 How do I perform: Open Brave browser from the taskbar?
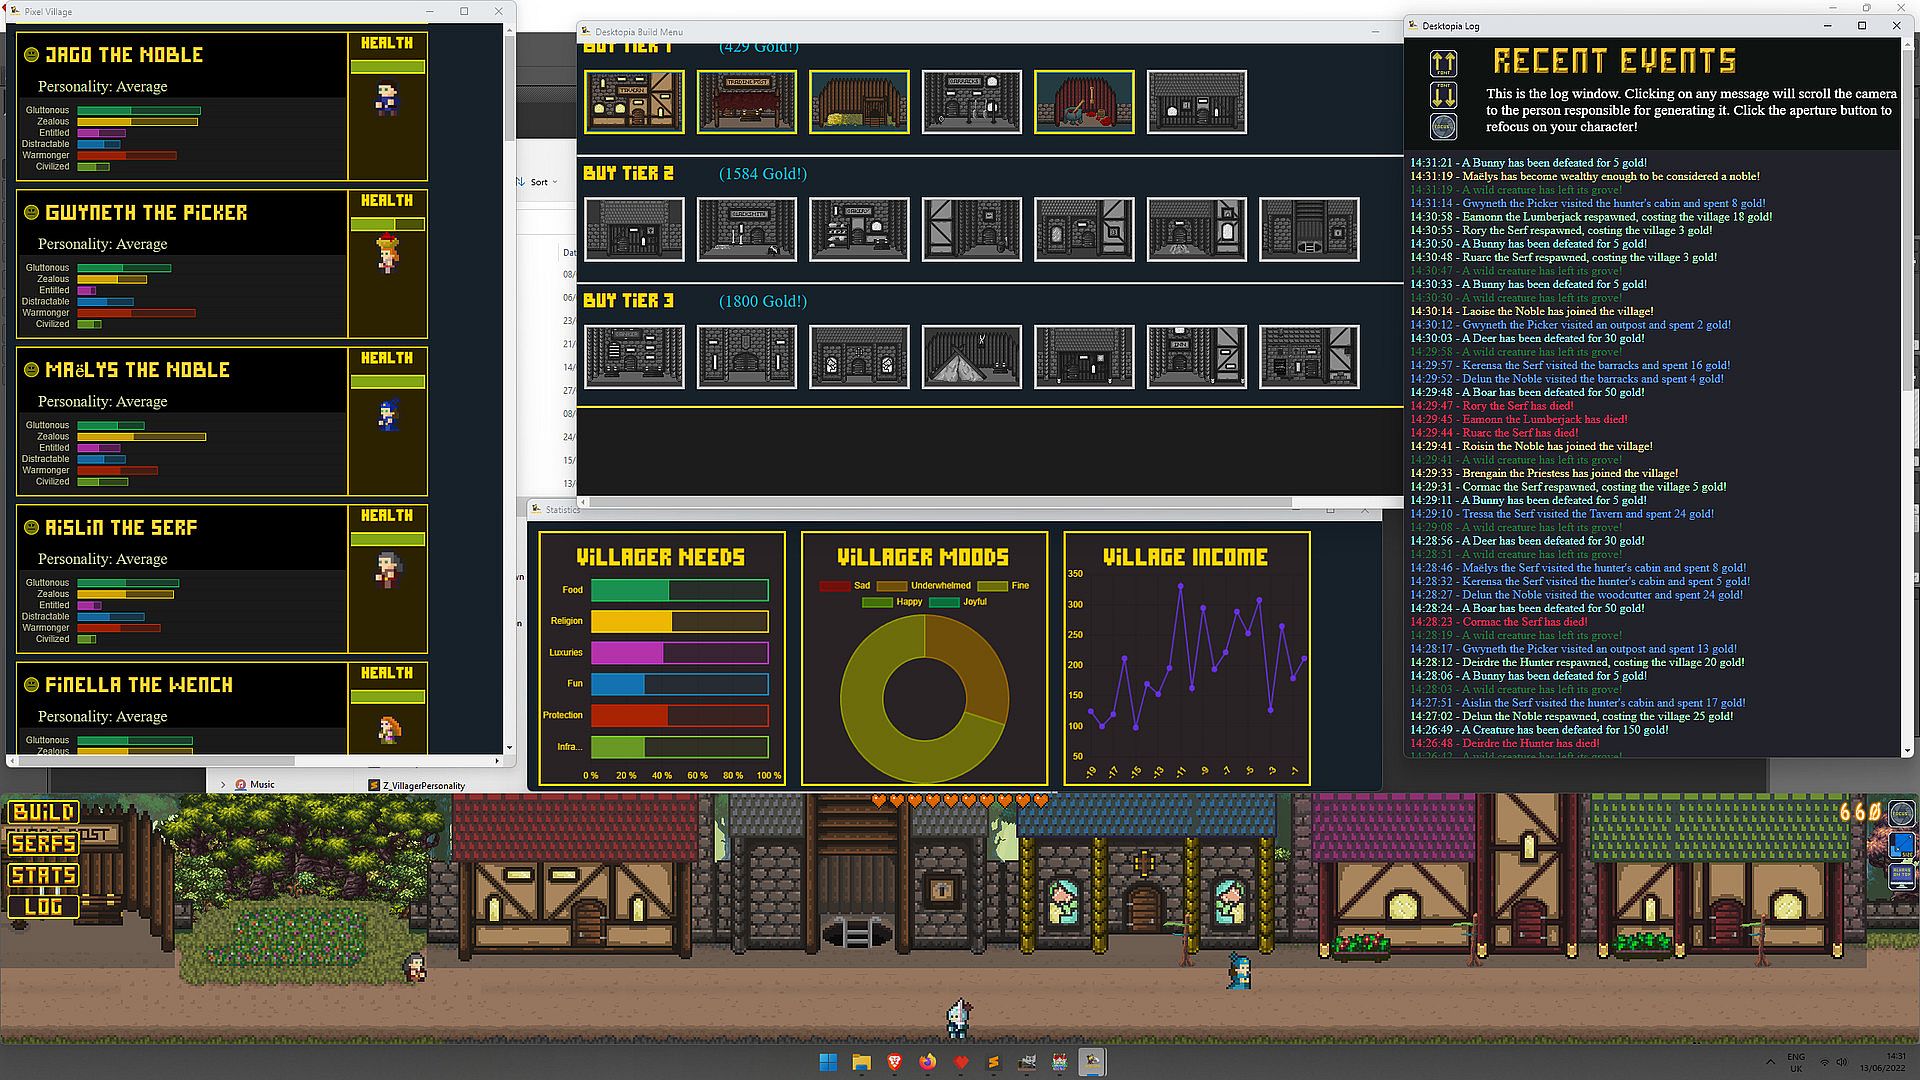coord(894,1062)
